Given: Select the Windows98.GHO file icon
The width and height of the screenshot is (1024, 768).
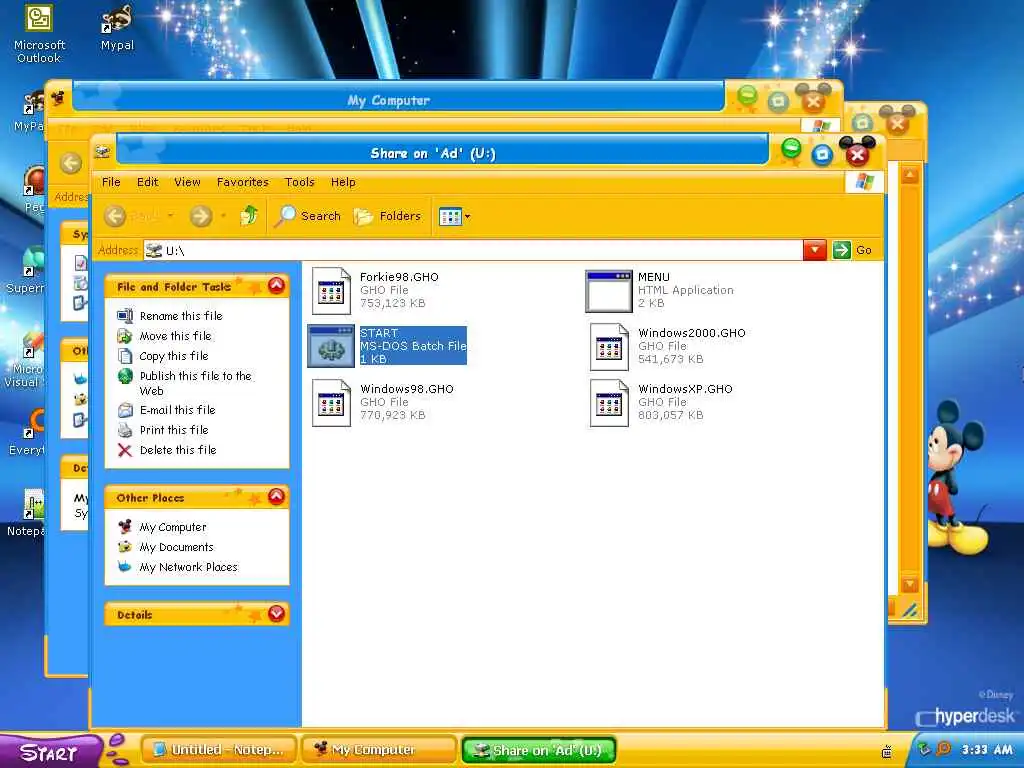Looking at the screenshot, I should click(331, 403).
